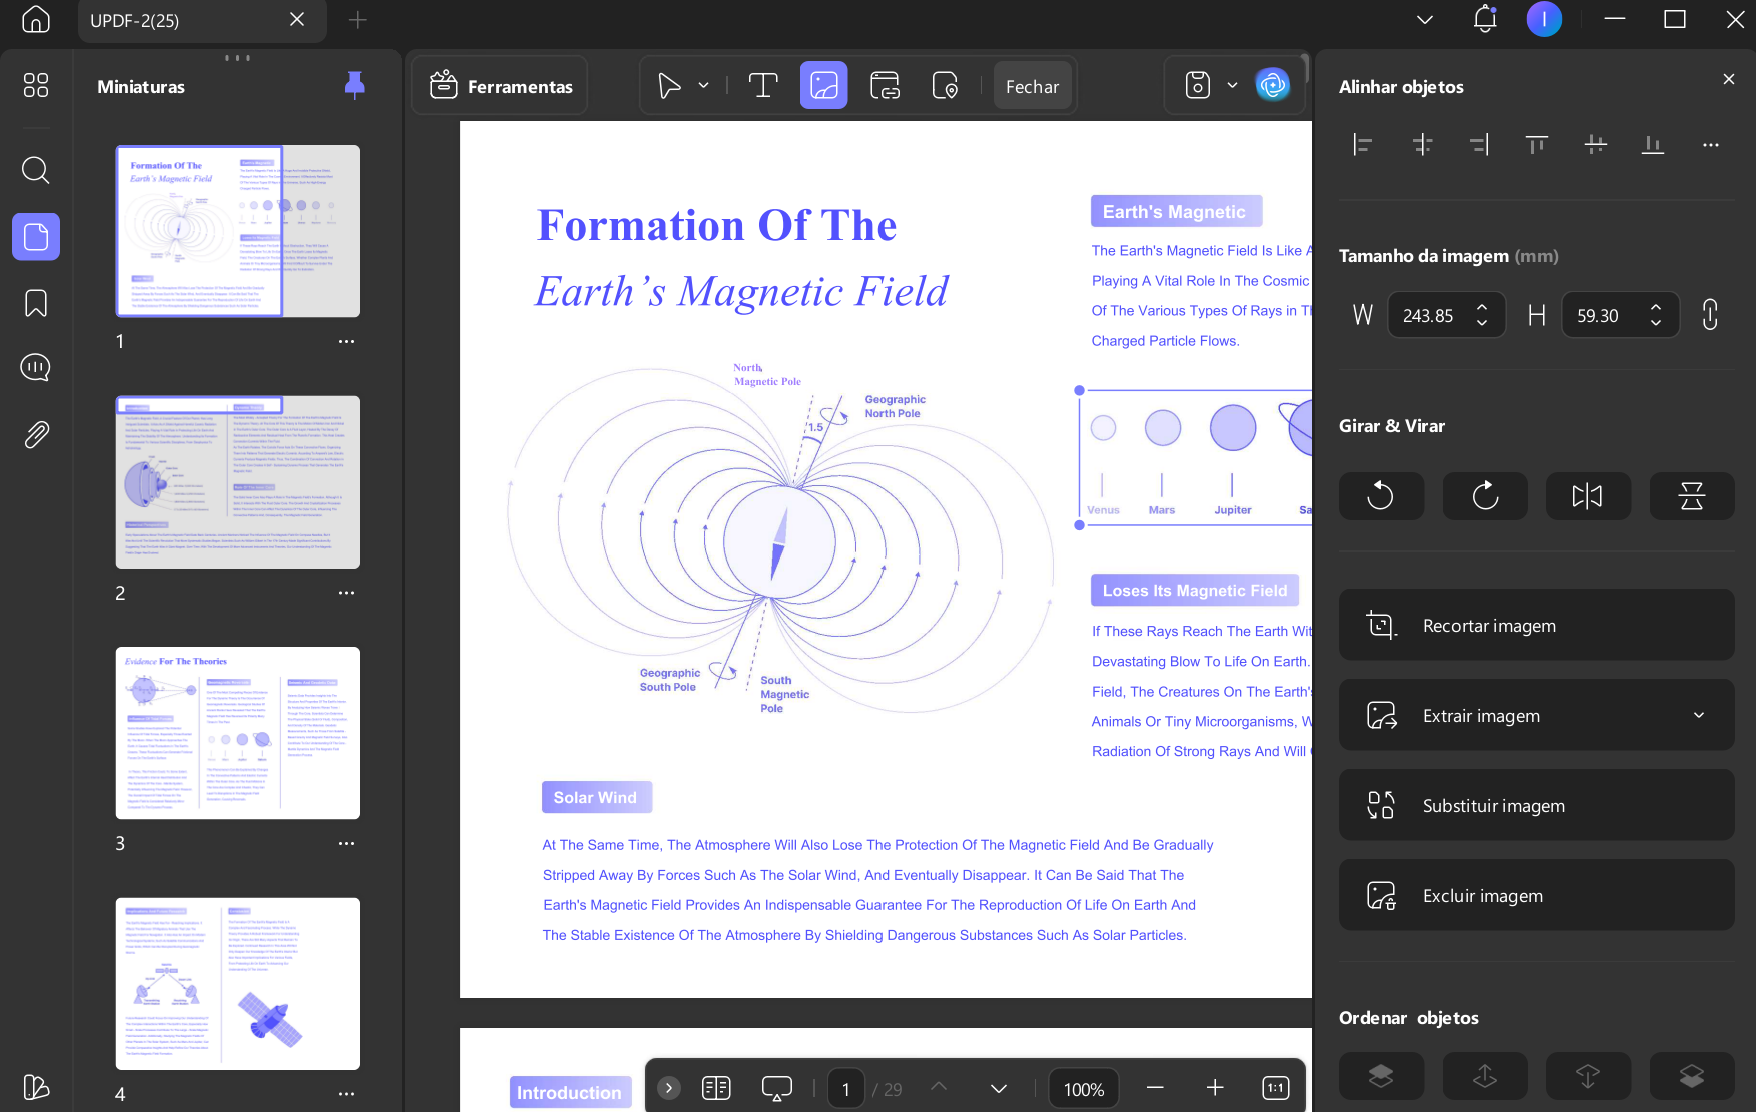Click the Fechar button

[1032, 86]
